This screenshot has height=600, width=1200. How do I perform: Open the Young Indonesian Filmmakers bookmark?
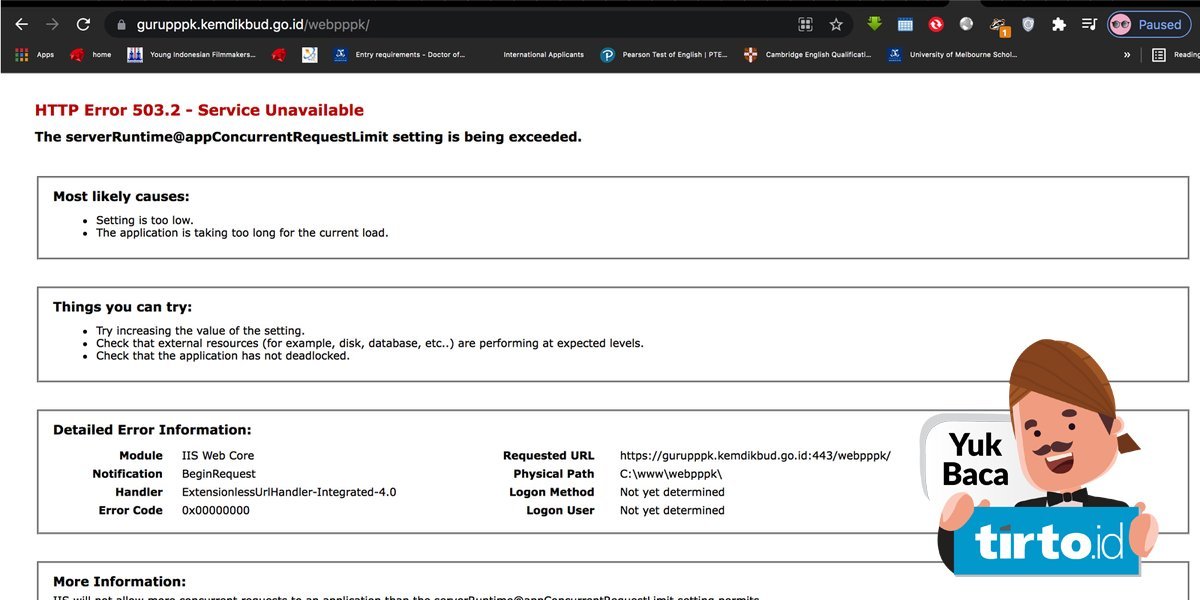tap(192, 55)
